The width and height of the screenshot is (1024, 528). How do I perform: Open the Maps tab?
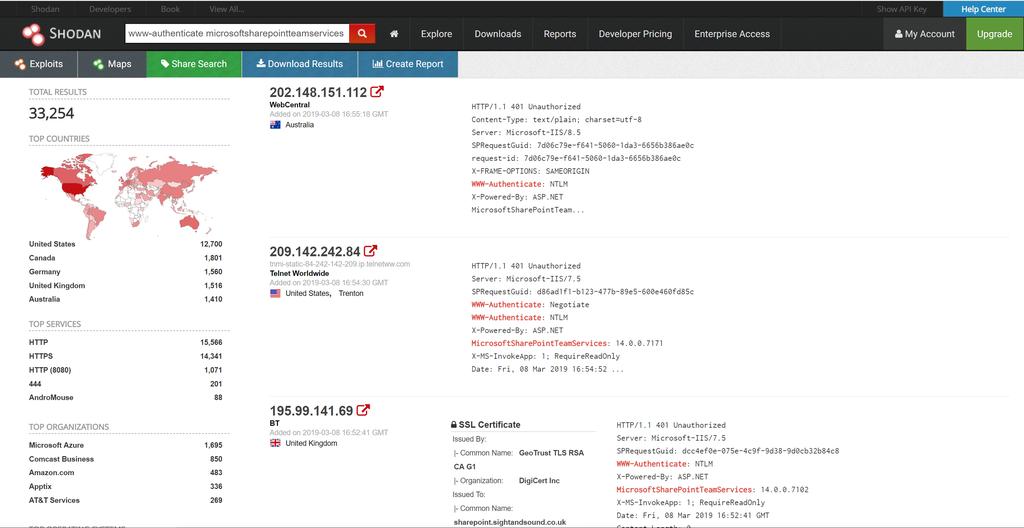(112, 64)
